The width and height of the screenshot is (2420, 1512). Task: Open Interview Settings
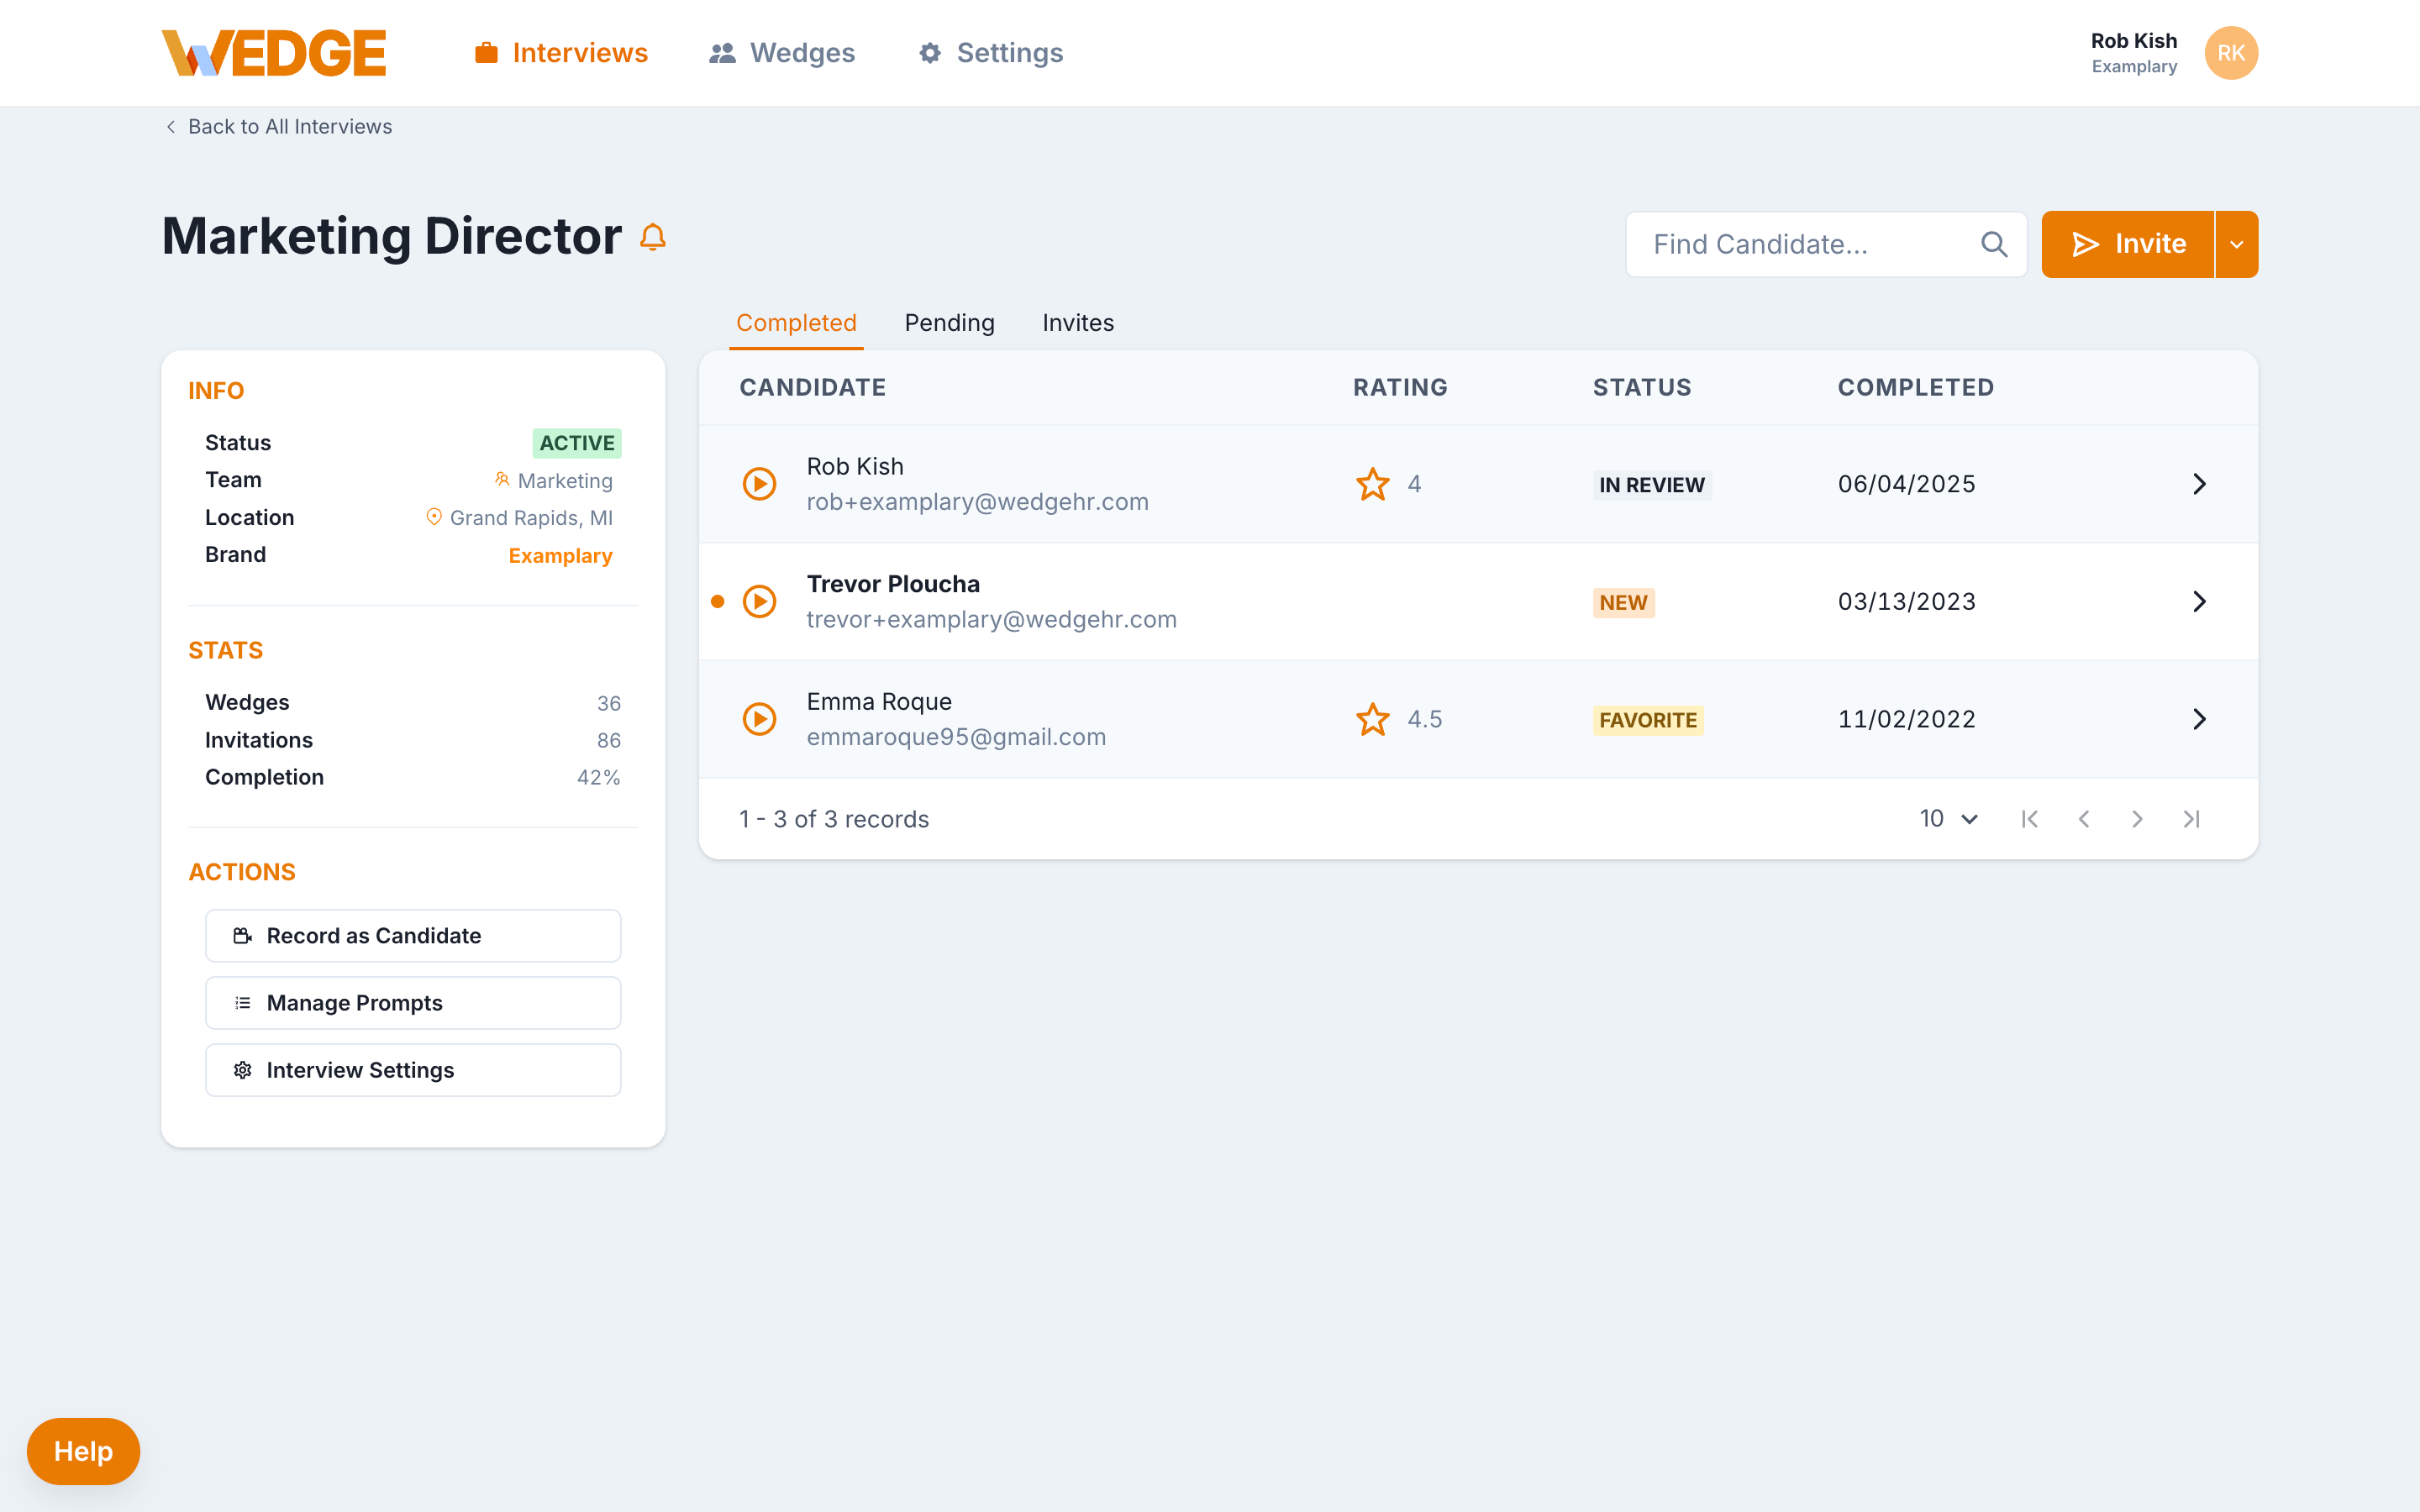point(413,1069)
